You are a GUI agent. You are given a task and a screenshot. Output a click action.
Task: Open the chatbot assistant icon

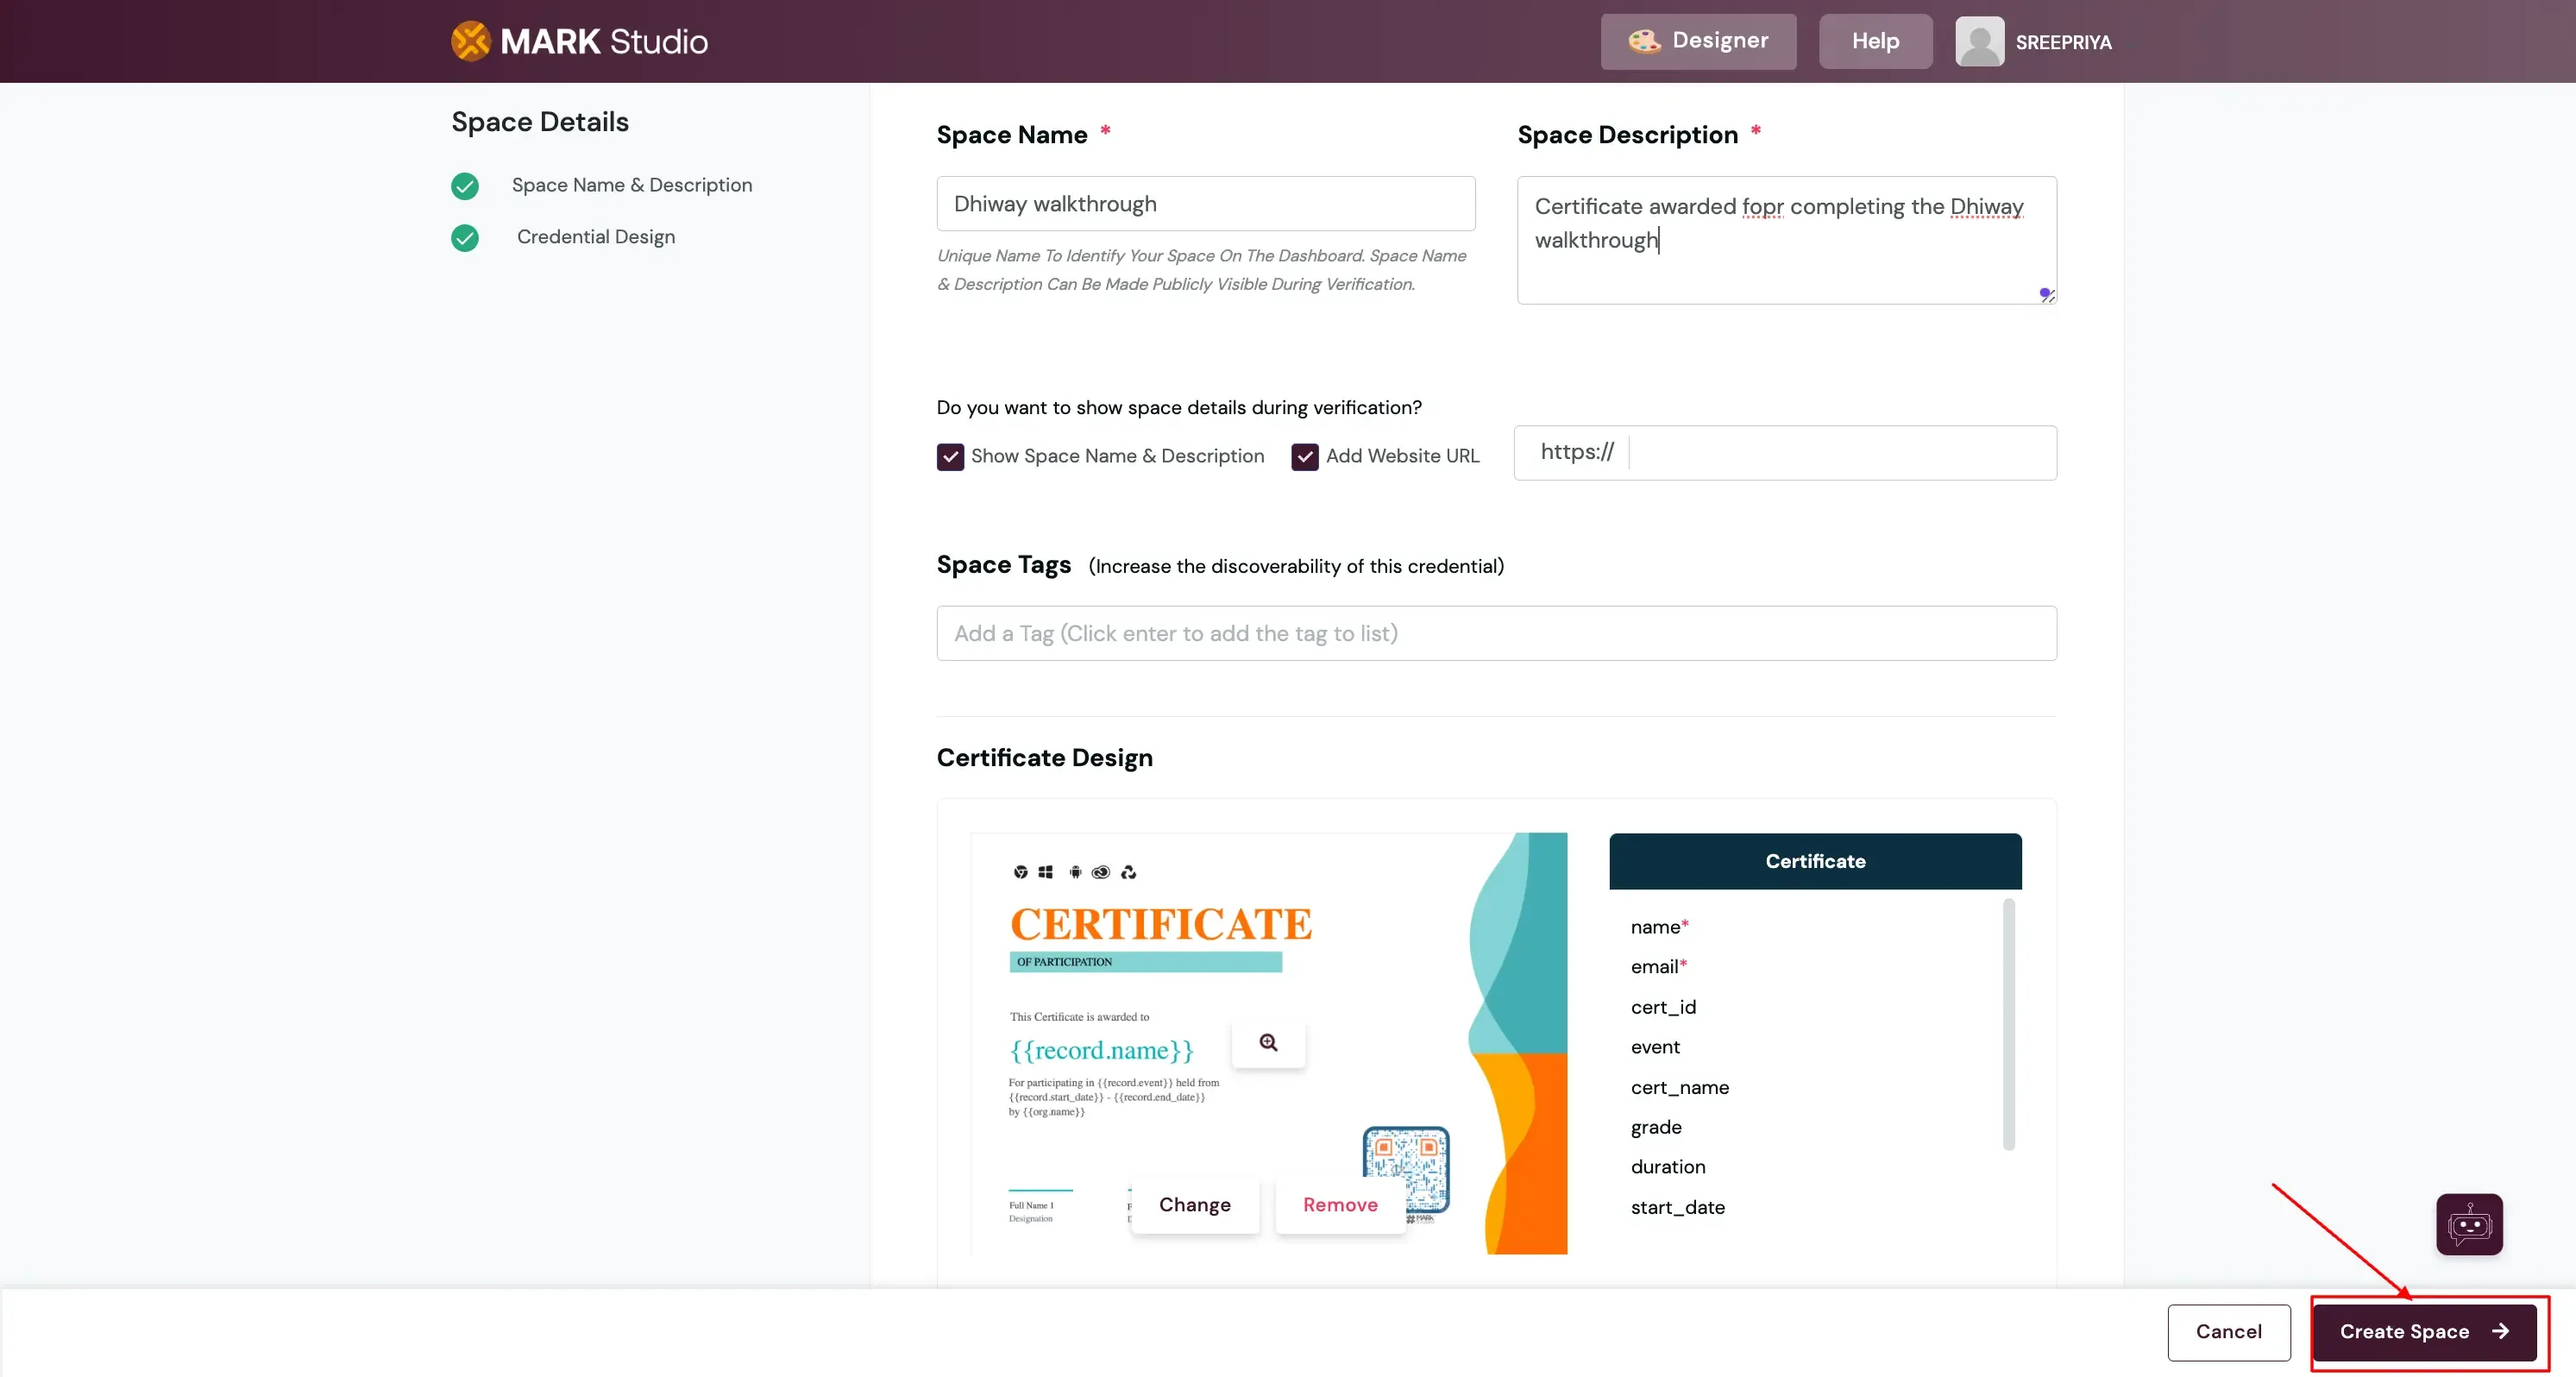coord(2468,1224)
